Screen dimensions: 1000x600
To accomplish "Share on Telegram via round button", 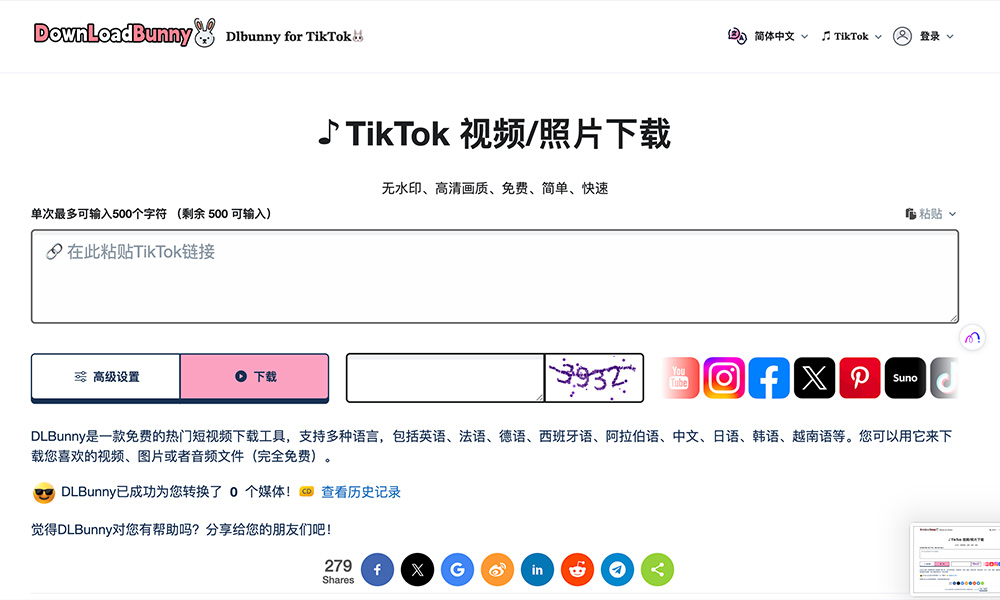I will click(617, 569).
